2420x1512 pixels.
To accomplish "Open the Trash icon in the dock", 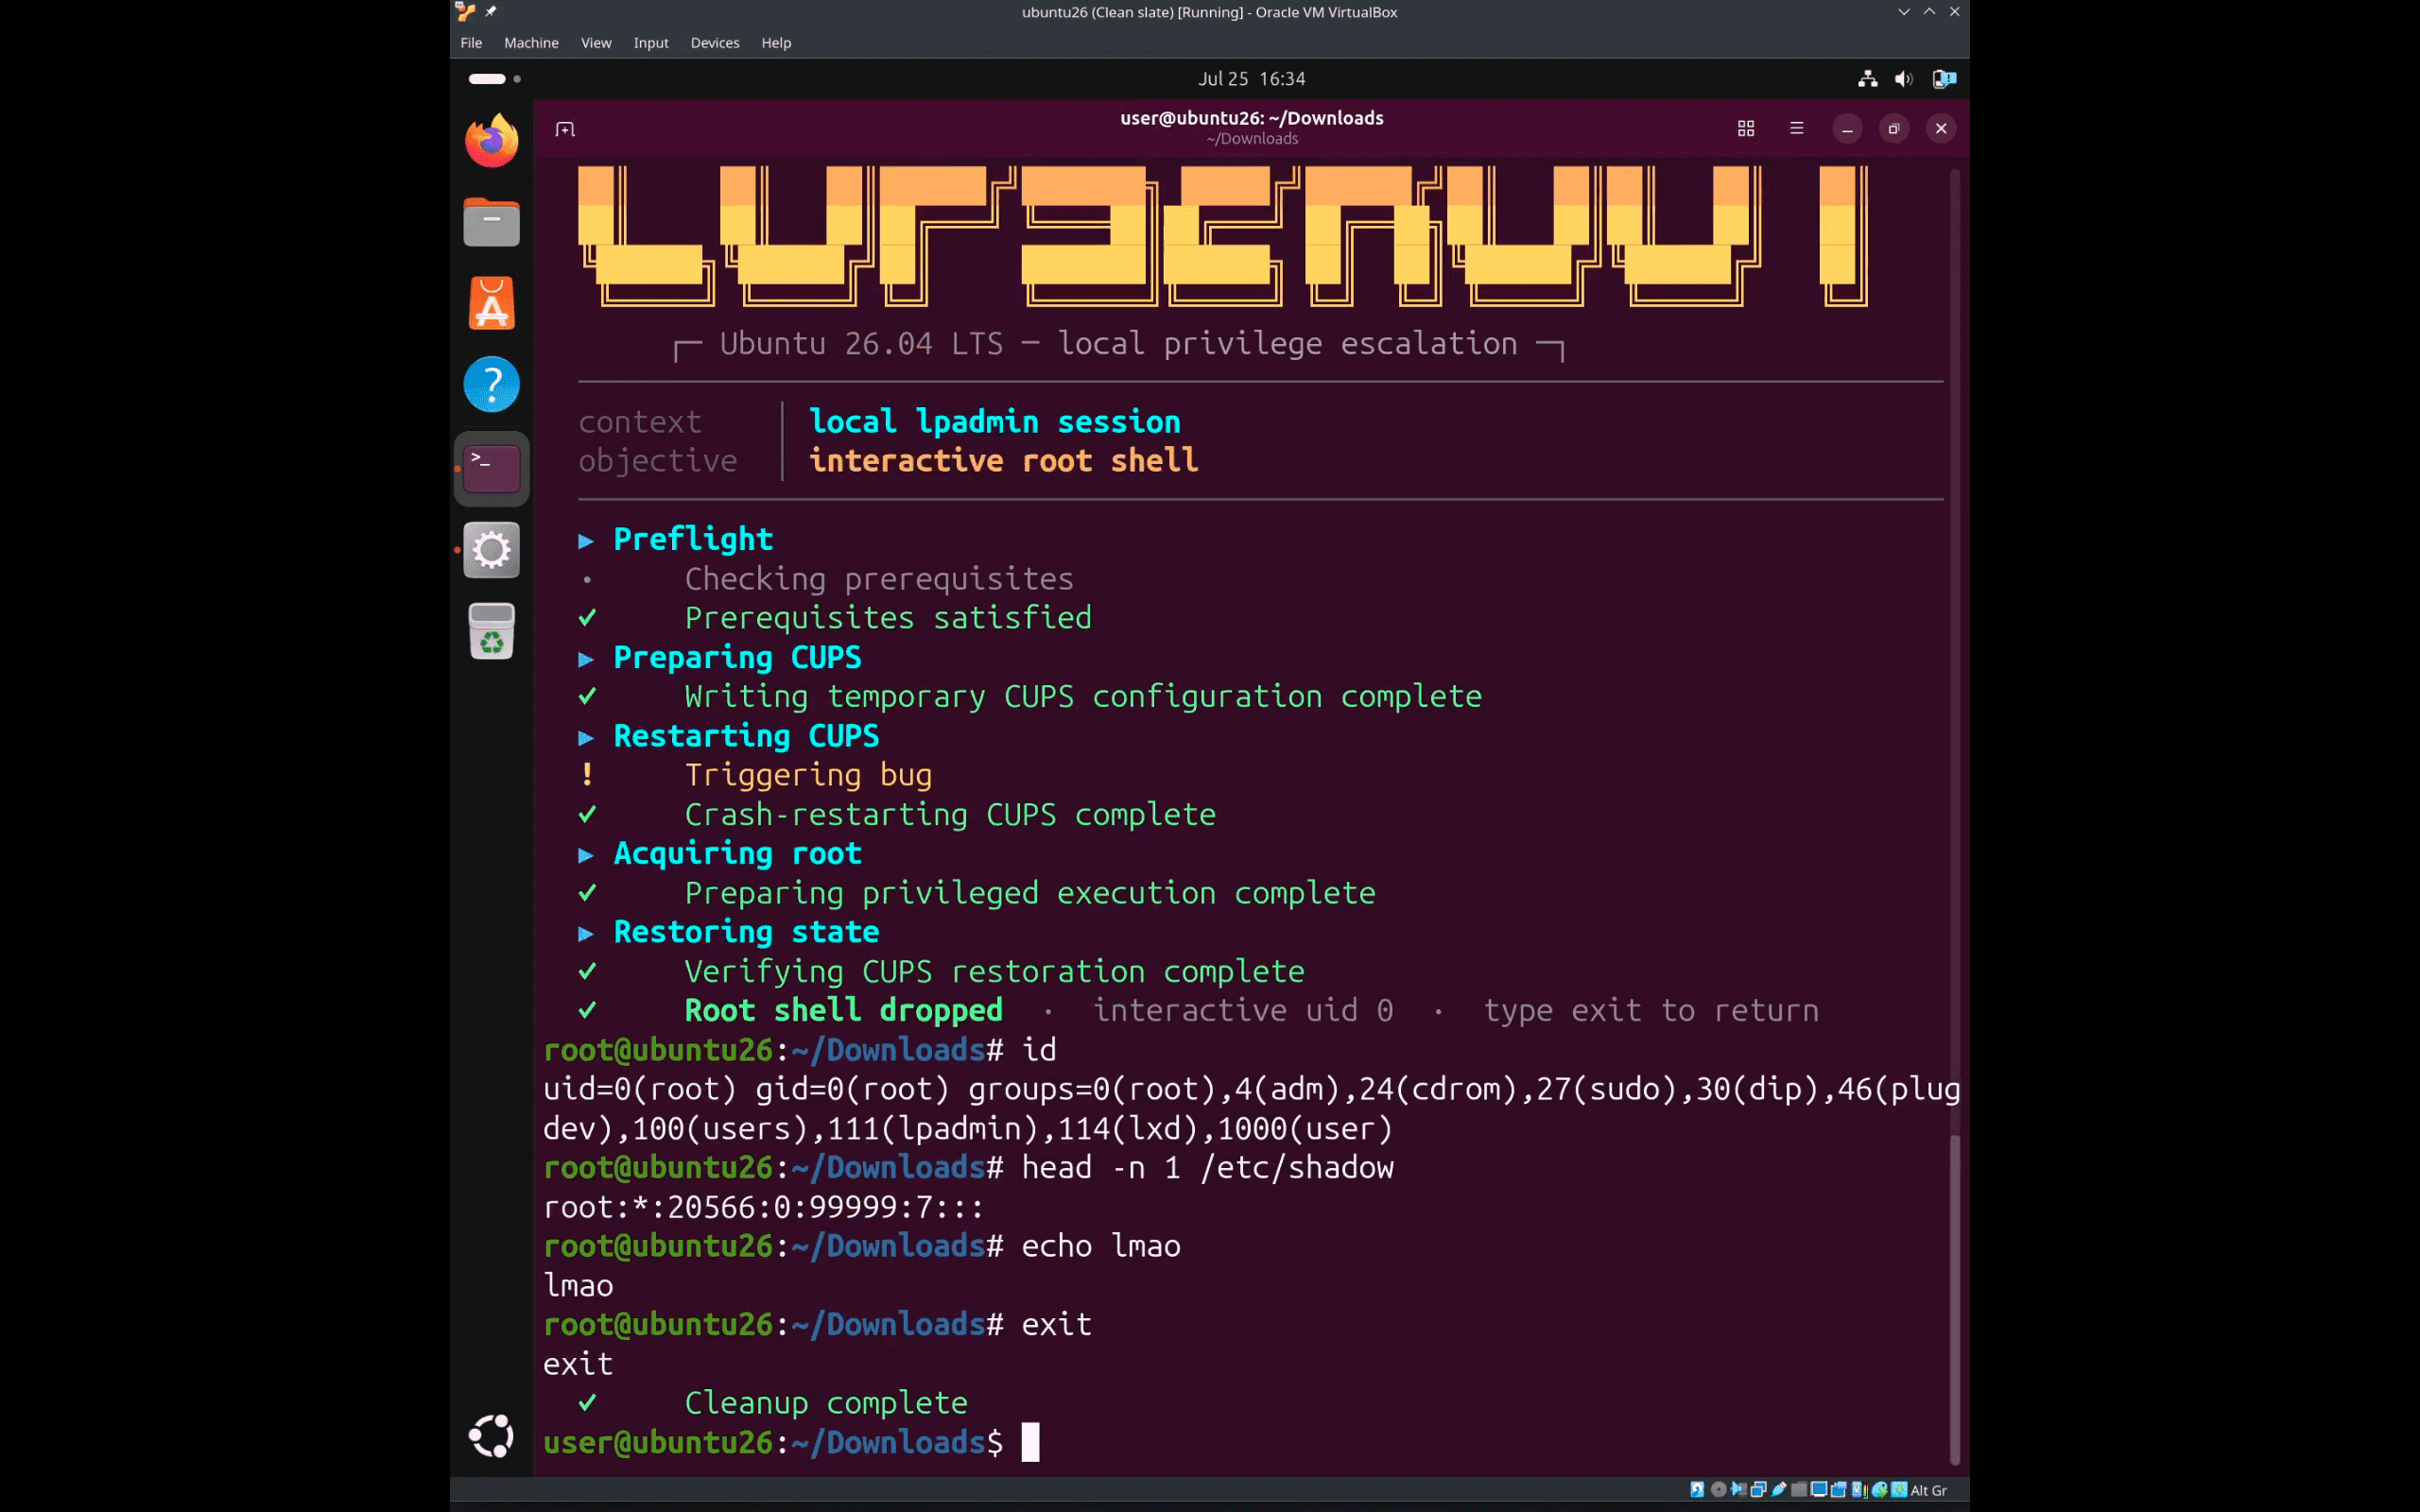I will click(491, 631).
